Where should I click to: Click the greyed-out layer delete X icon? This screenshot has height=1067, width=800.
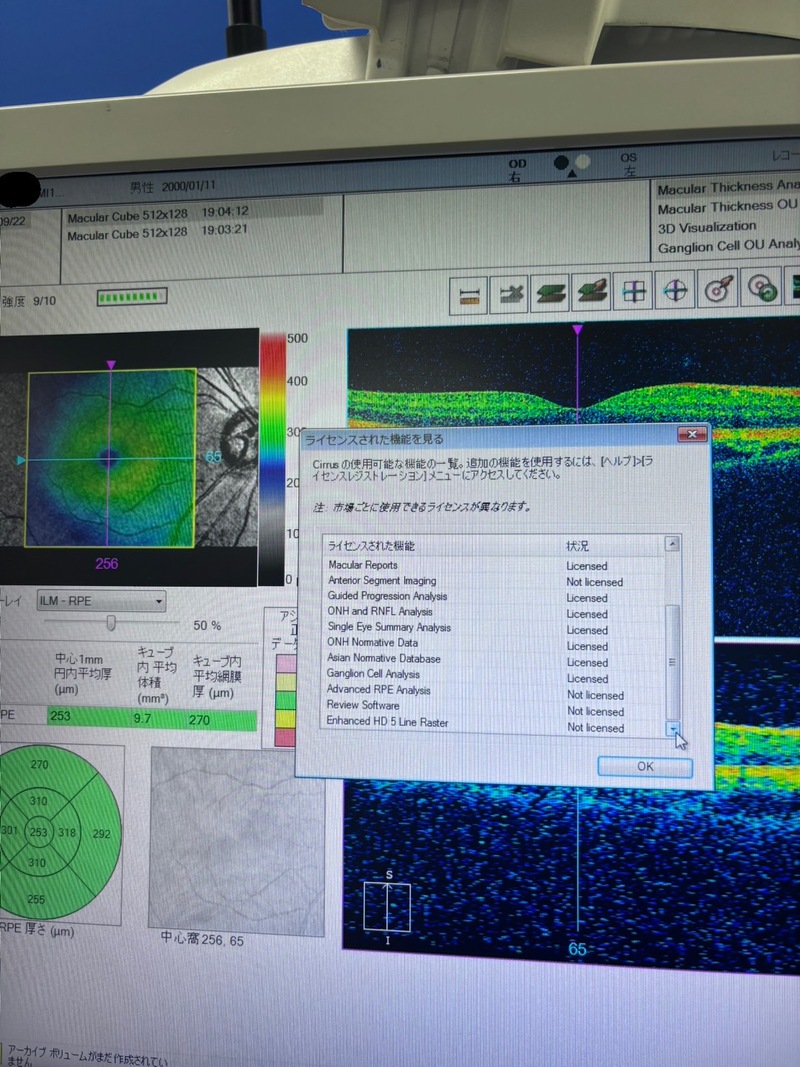(x=512, y=294)
